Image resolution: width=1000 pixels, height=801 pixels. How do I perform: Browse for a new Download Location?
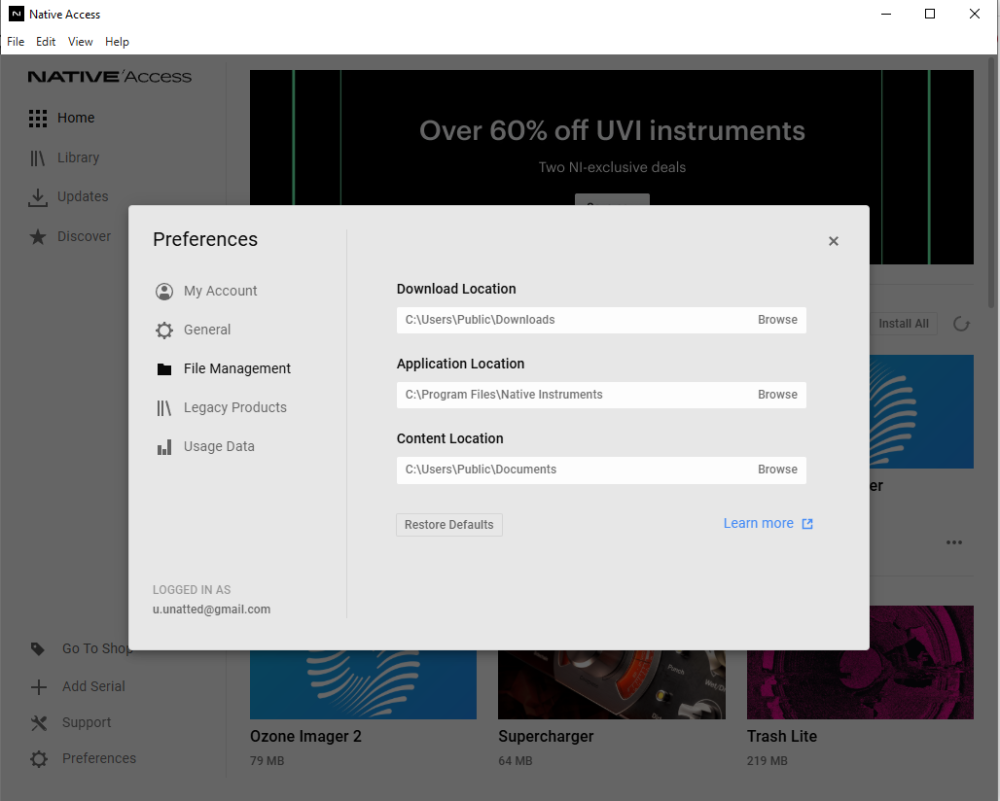[777, 320]
